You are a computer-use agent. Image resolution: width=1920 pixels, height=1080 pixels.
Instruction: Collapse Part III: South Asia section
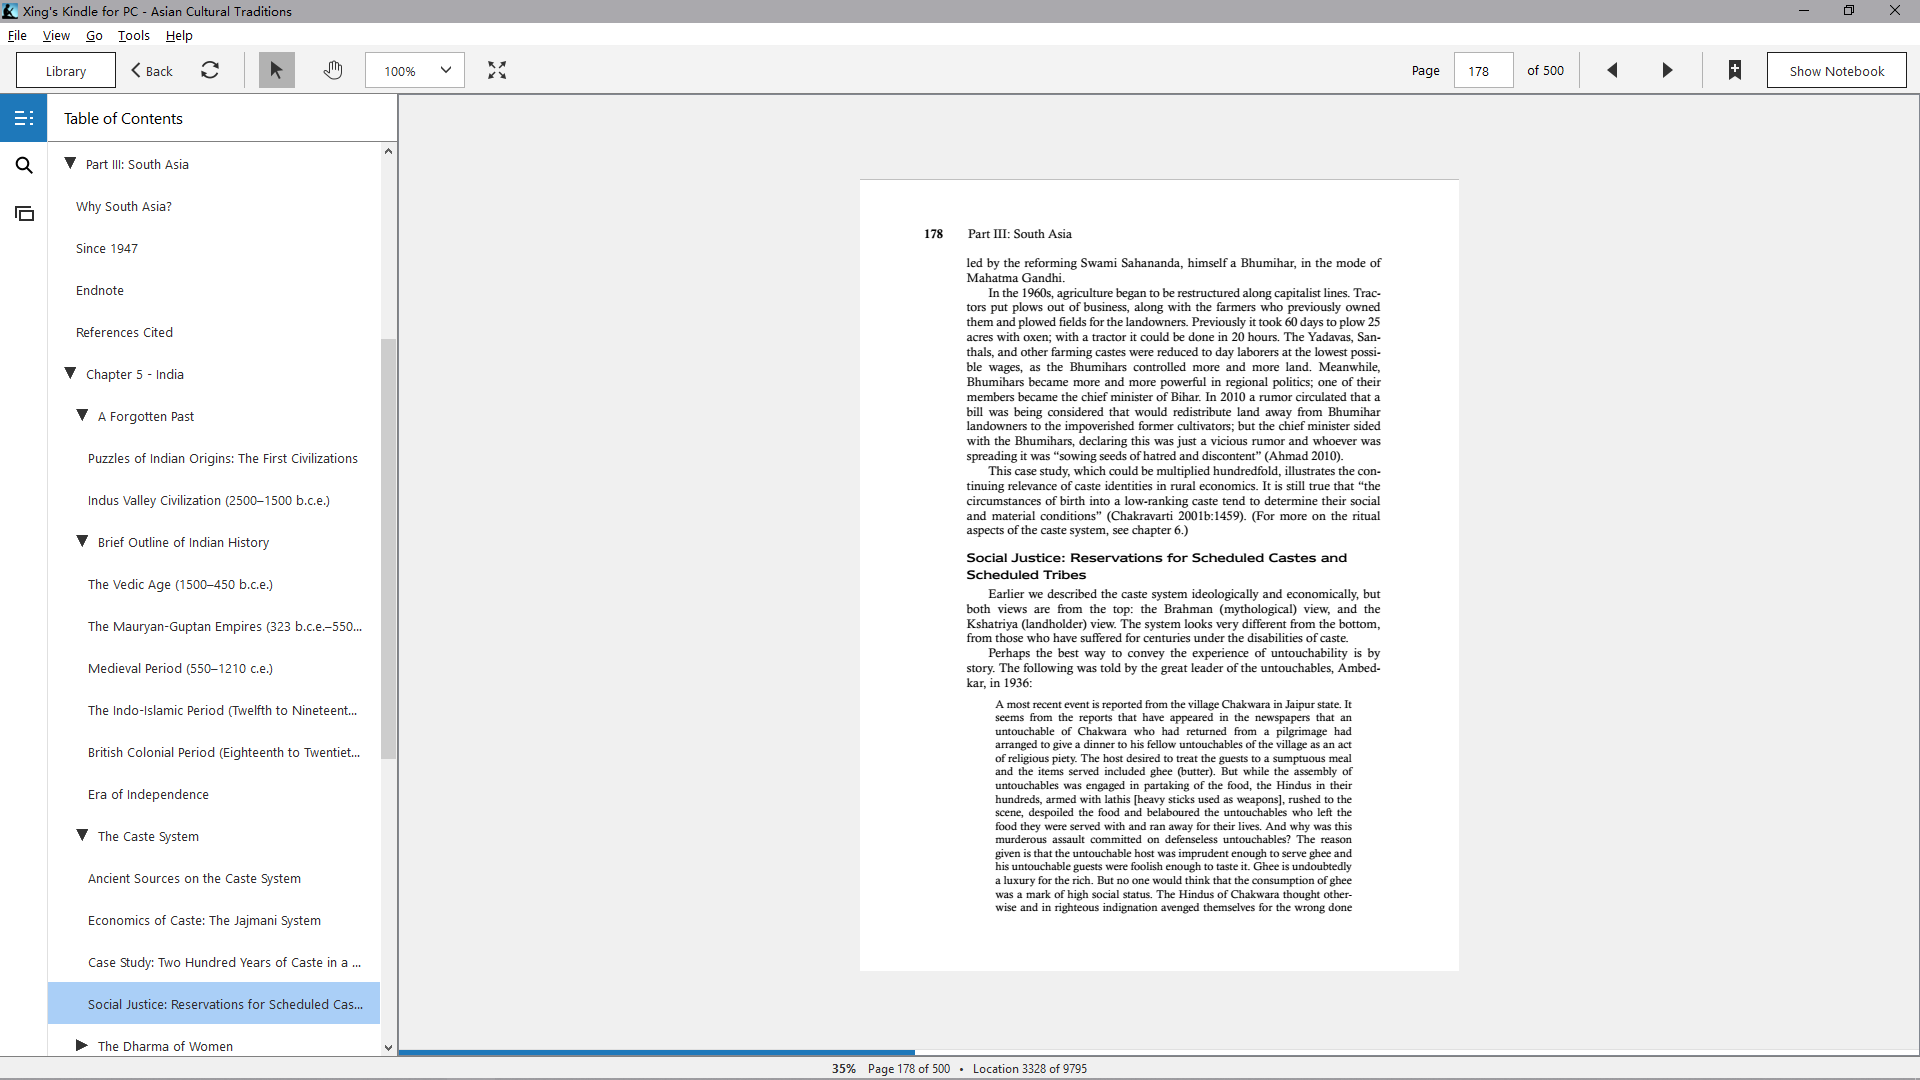(x=70, y=163)
